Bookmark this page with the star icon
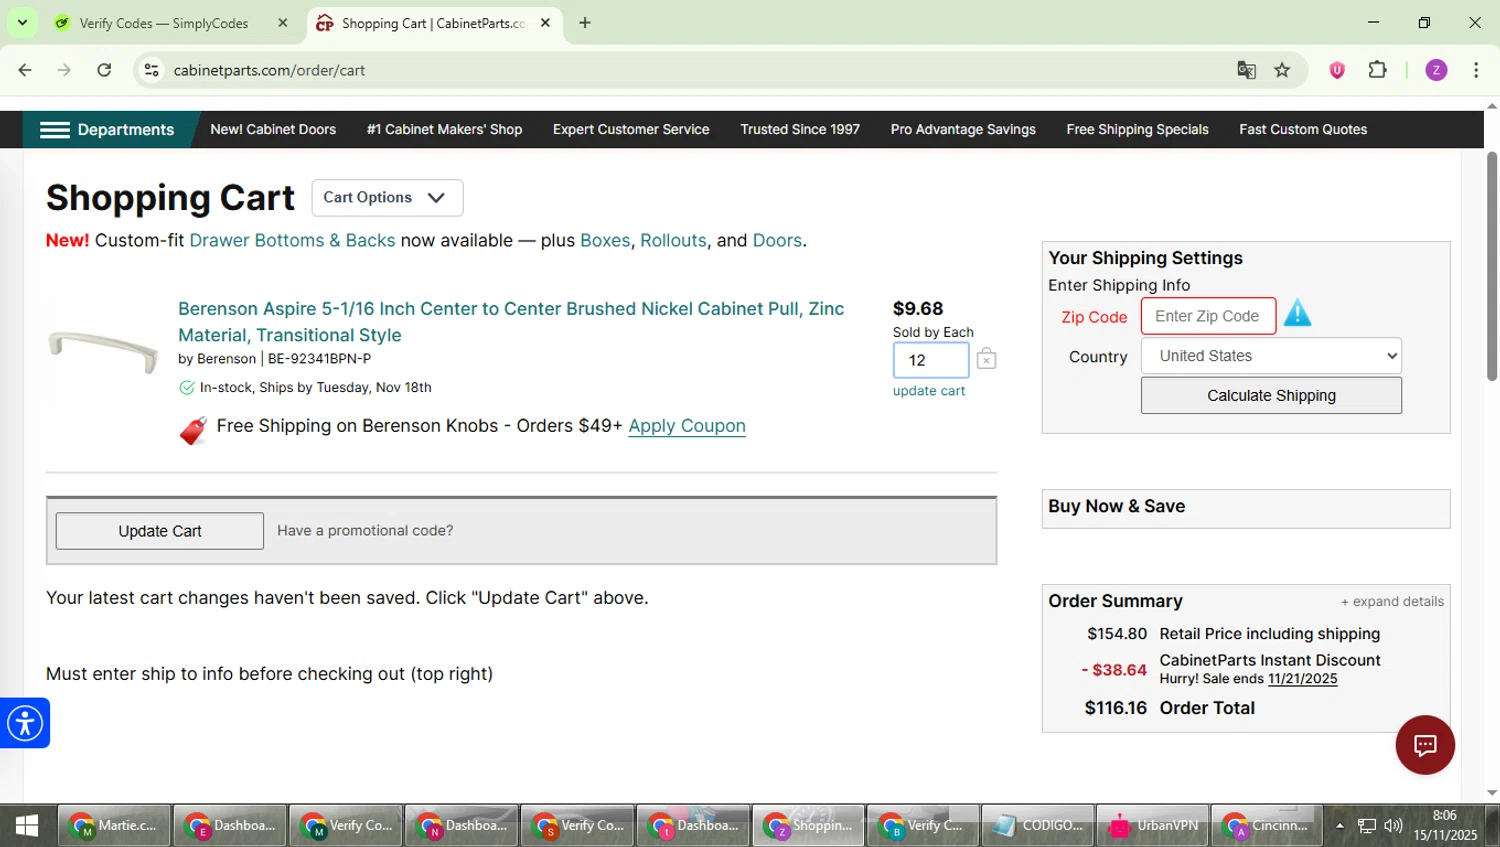Screen dimensions: 1500x847 pos(1282,70)
